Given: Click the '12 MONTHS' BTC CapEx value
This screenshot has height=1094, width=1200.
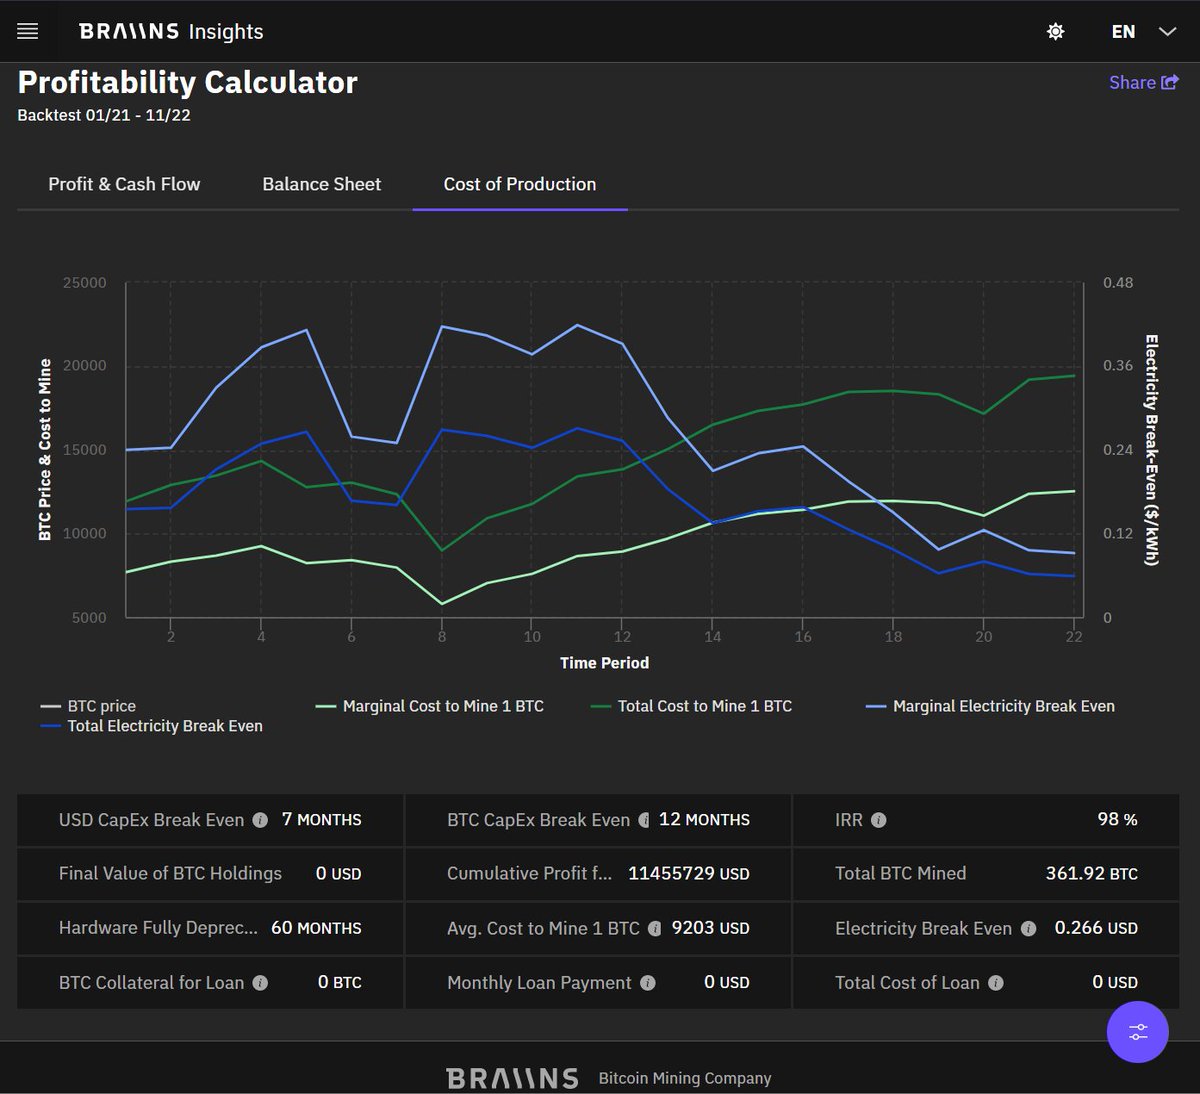Looking at the screenshot, I should click(704, 820).
